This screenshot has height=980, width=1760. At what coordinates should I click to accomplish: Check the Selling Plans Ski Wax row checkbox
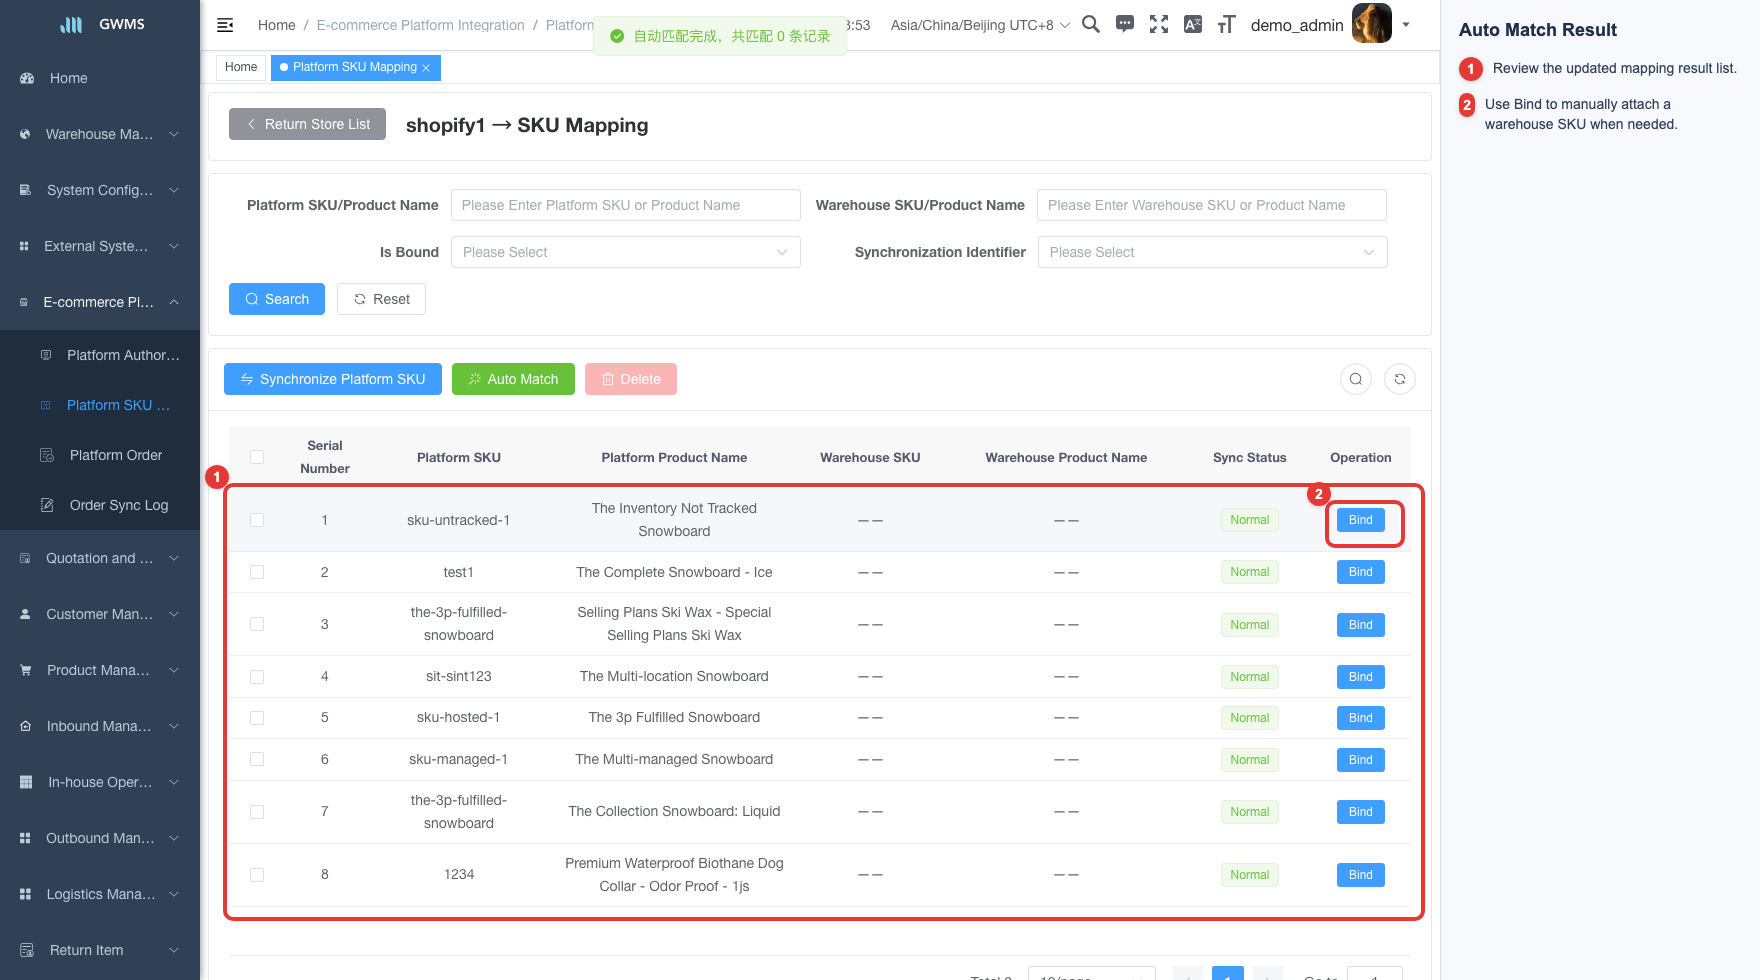[x=257, y=624]
